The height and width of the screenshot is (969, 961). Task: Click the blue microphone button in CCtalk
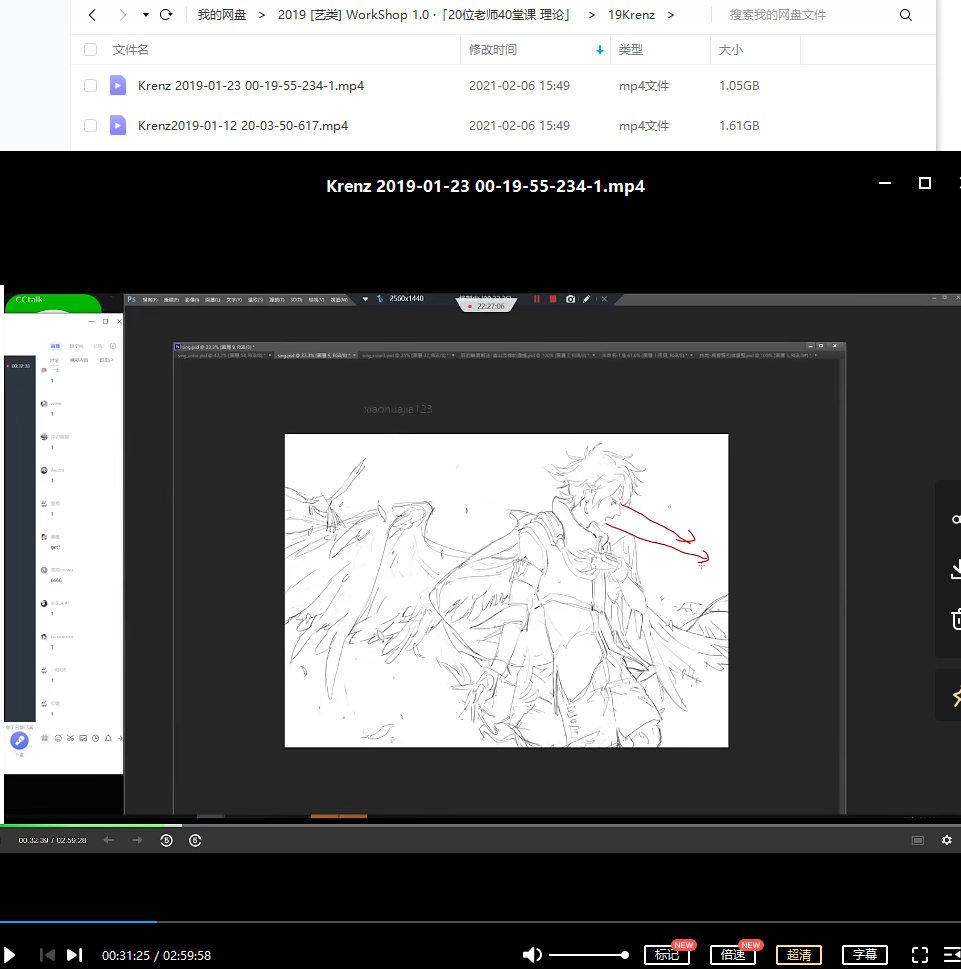[x=20, y=740]
